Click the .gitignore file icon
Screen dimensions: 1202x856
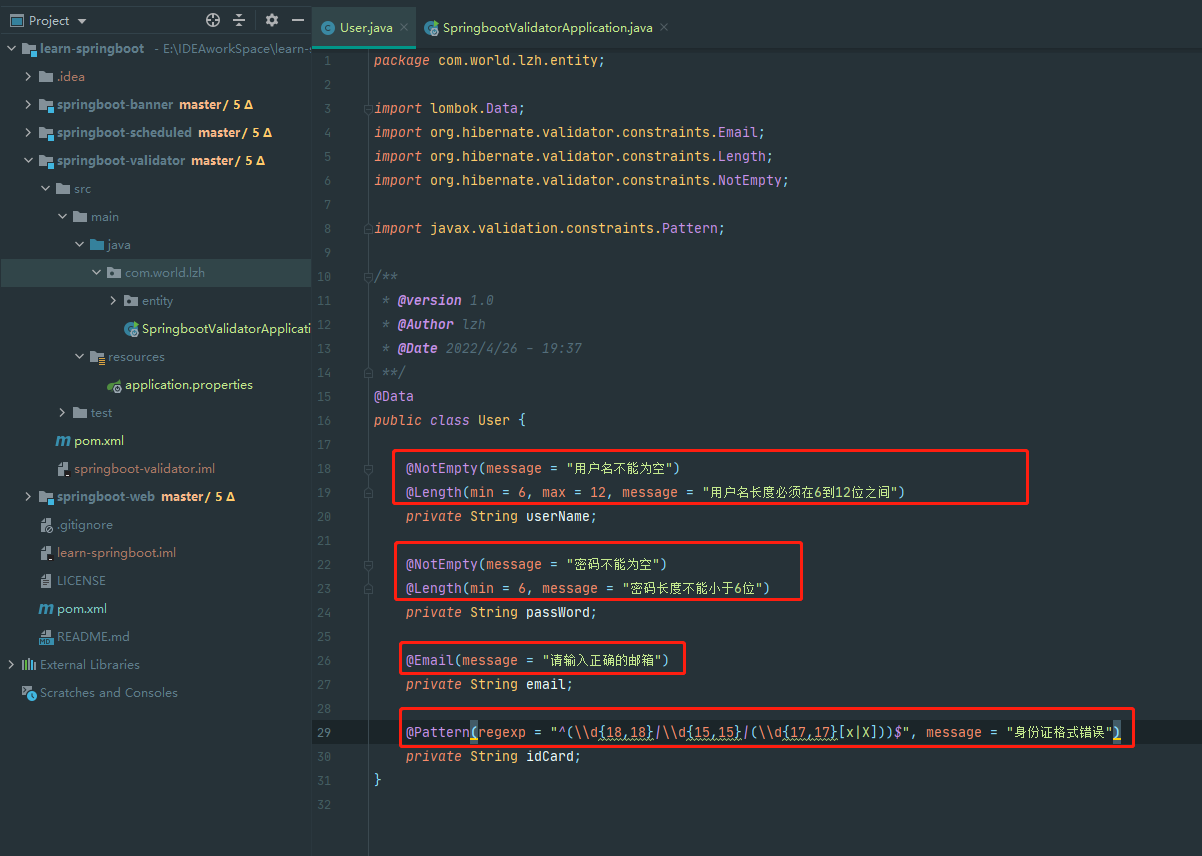46,525
